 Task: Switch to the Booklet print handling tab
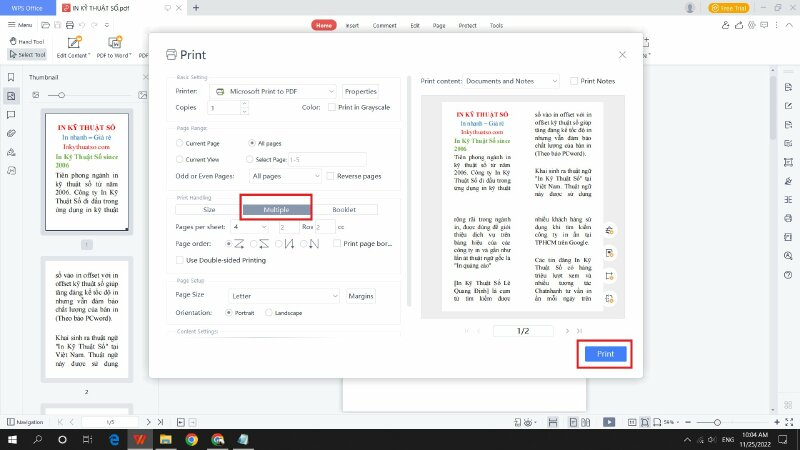pyautogui.click(x=344, y=210)
